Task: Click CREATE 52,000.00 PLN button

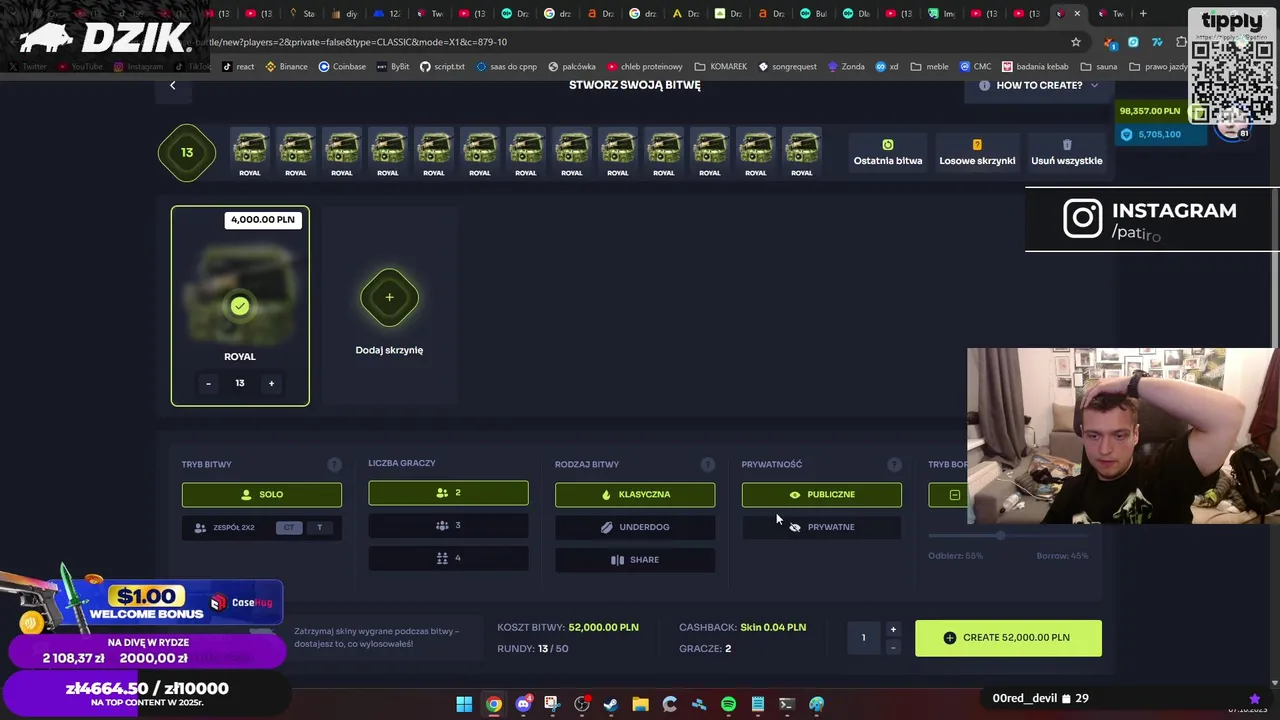Action: coord(1008,638)
